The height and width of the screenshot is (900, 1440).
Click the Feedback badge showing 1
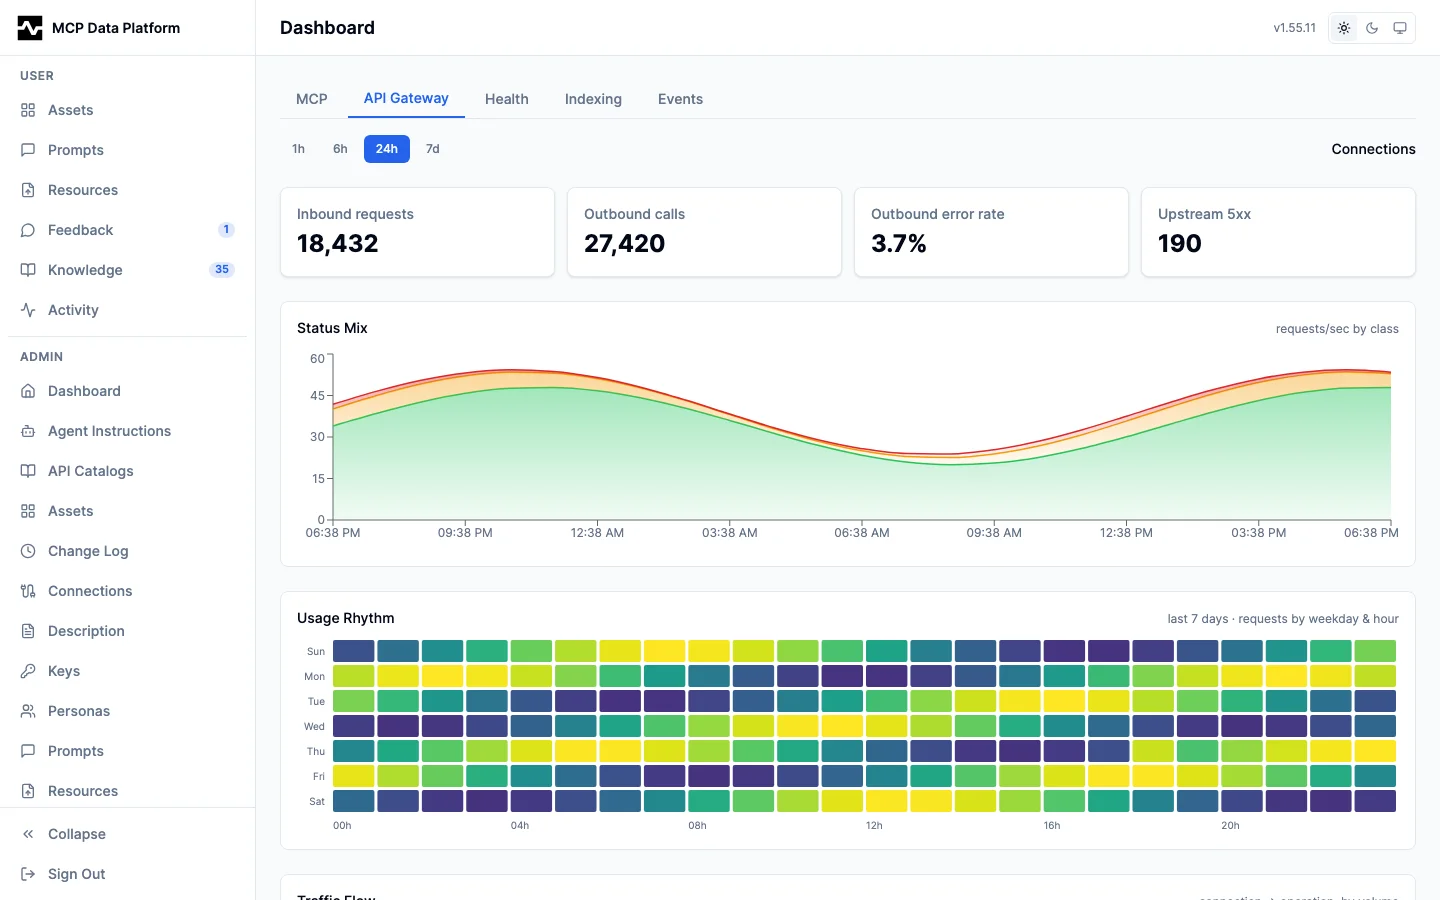coord(226,230)
